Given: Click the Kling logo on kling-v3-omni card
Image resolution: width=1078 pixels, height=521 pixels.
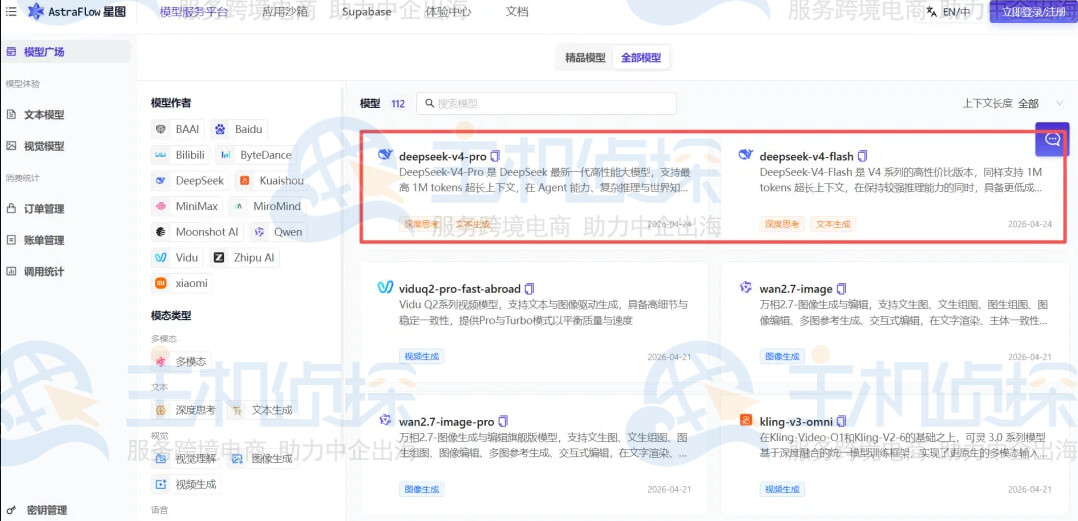Looking at the screenshot, I should 746,419.
